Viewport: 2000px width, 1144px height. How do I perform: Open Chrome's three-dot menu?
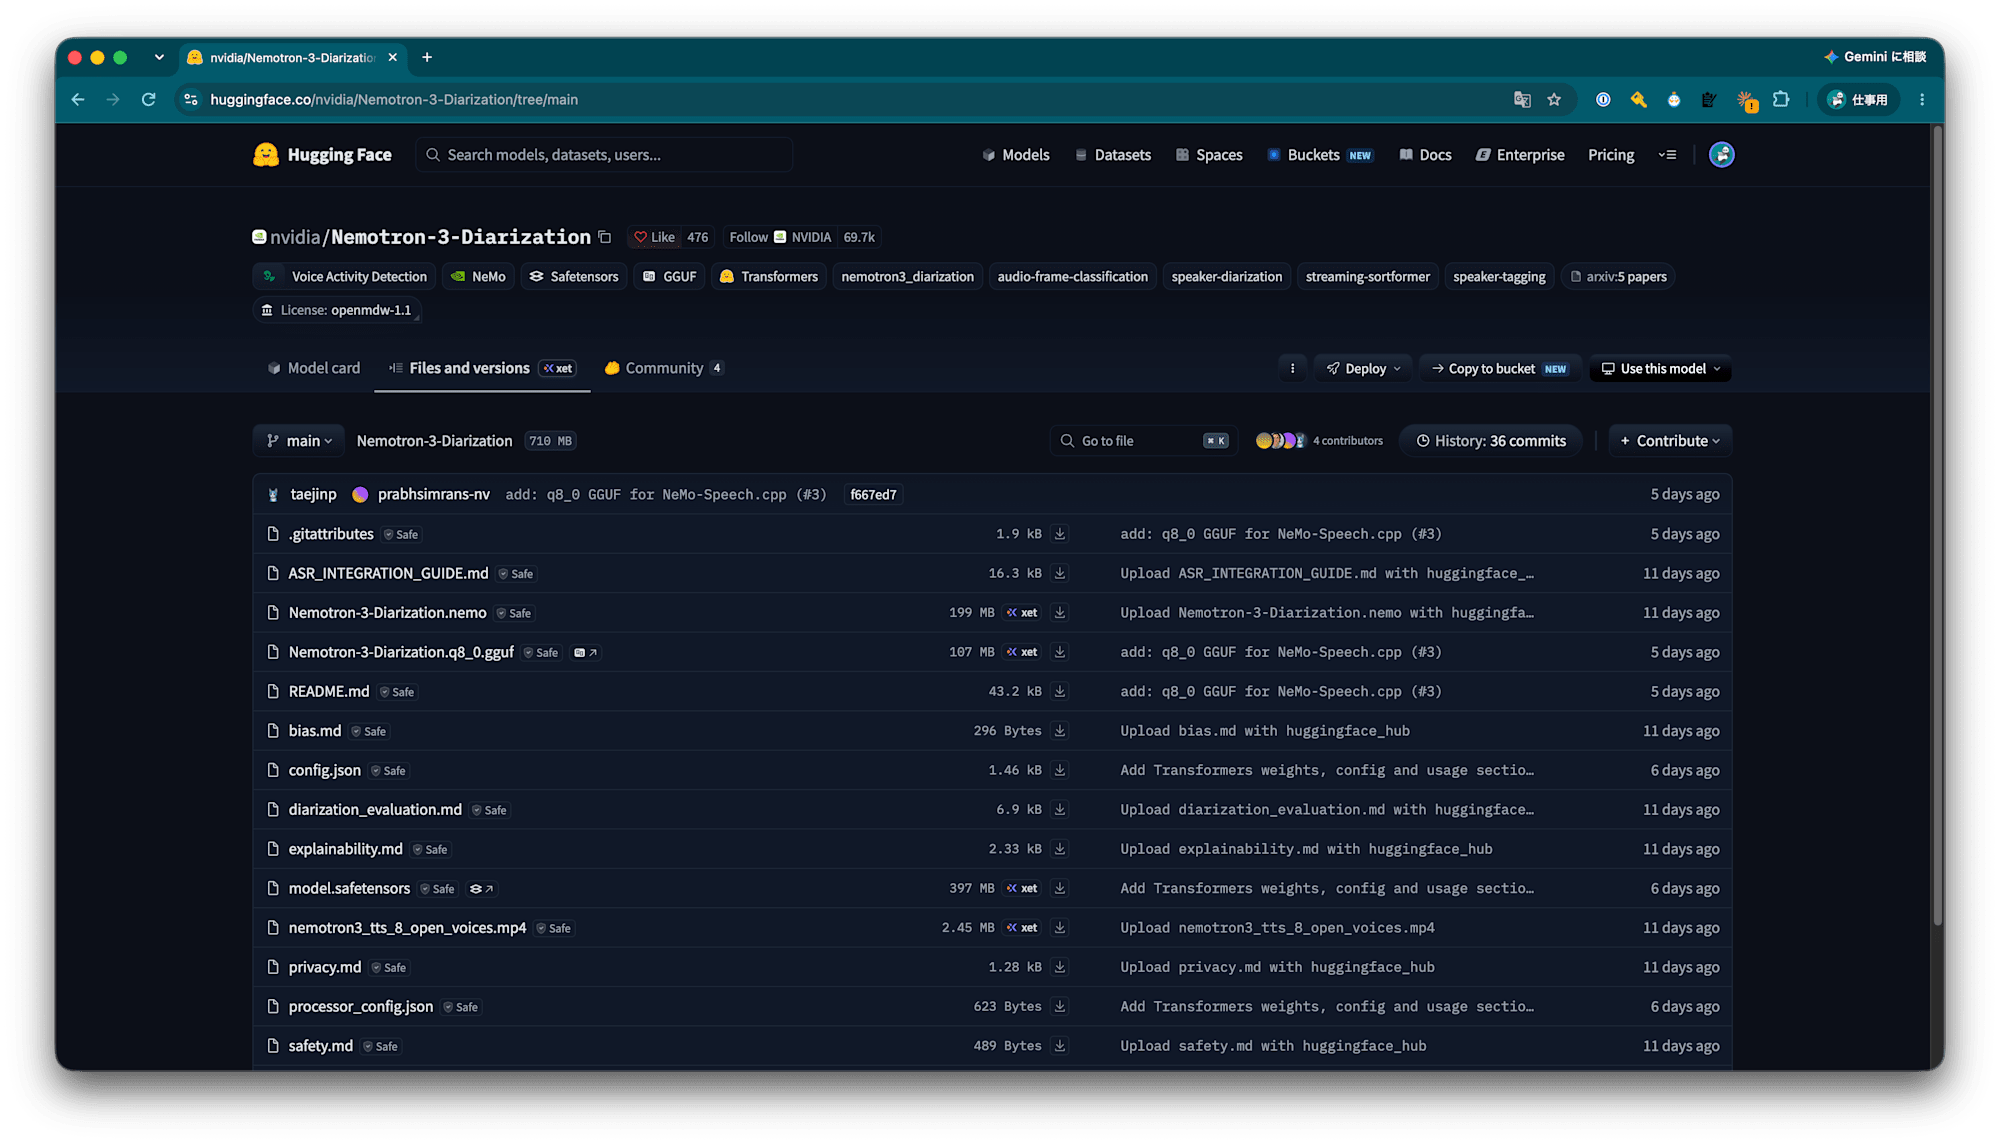pos(1922,100)
